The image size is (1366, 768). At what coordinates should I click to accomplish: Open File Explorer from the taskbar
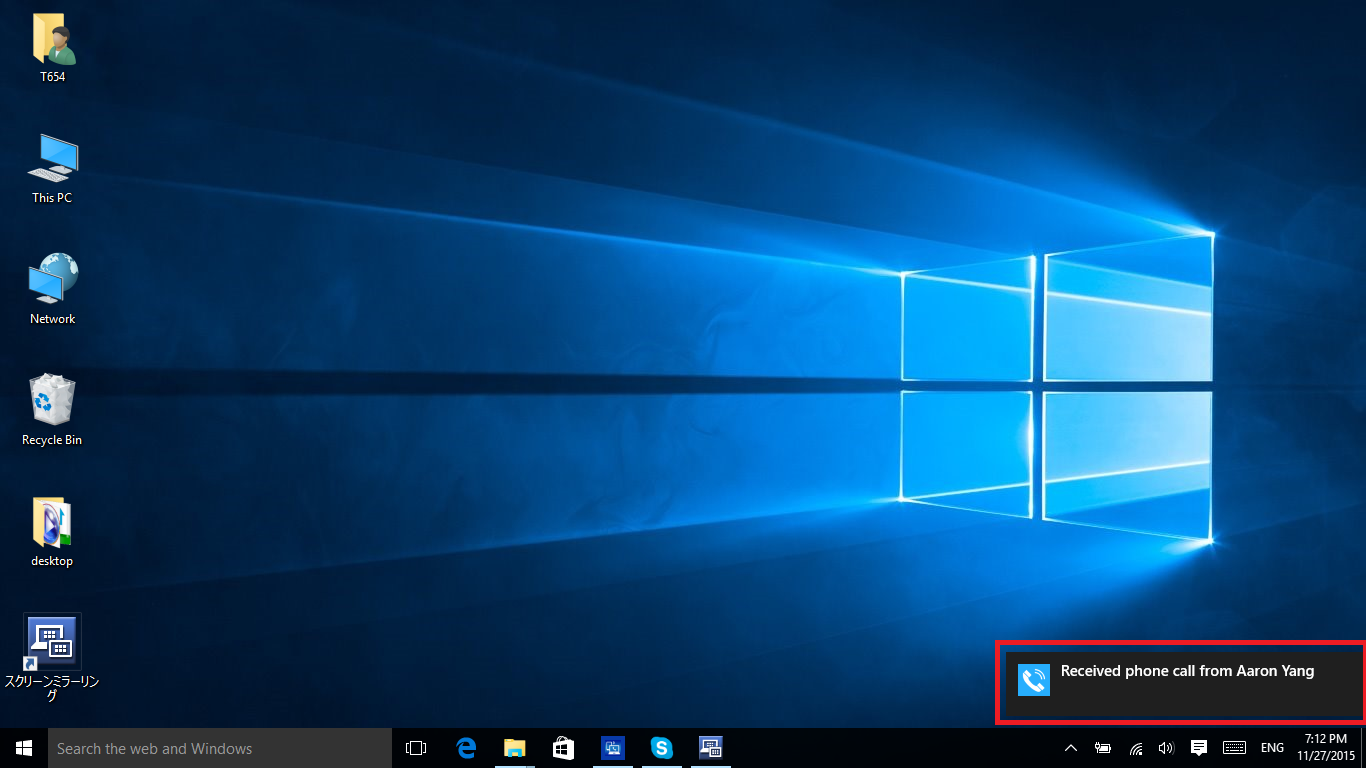[x=515, y=748]
